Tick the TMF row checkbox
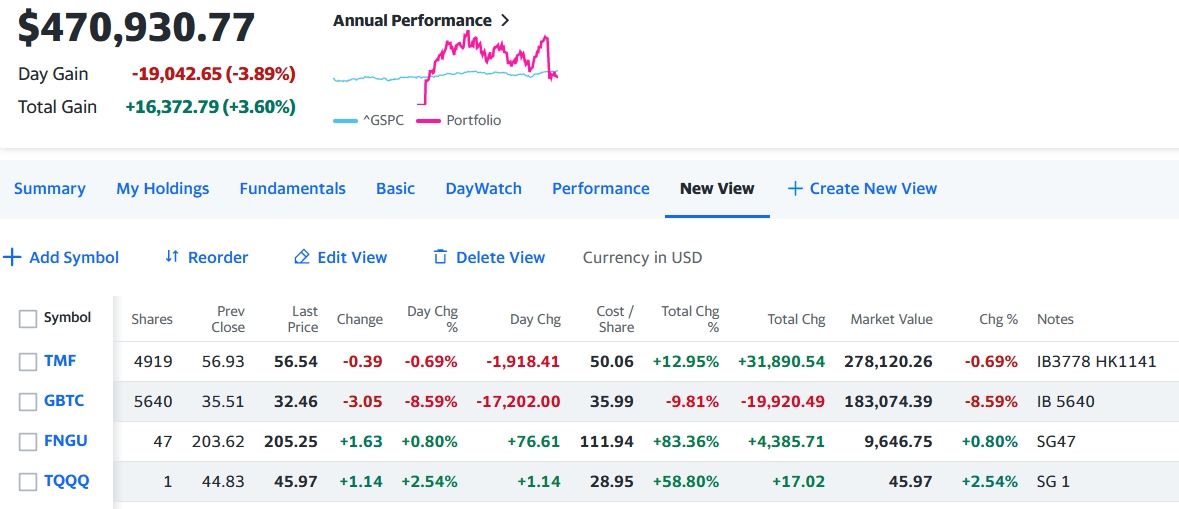The height and width of the screenshot is (509, 1179). [28, 362]
